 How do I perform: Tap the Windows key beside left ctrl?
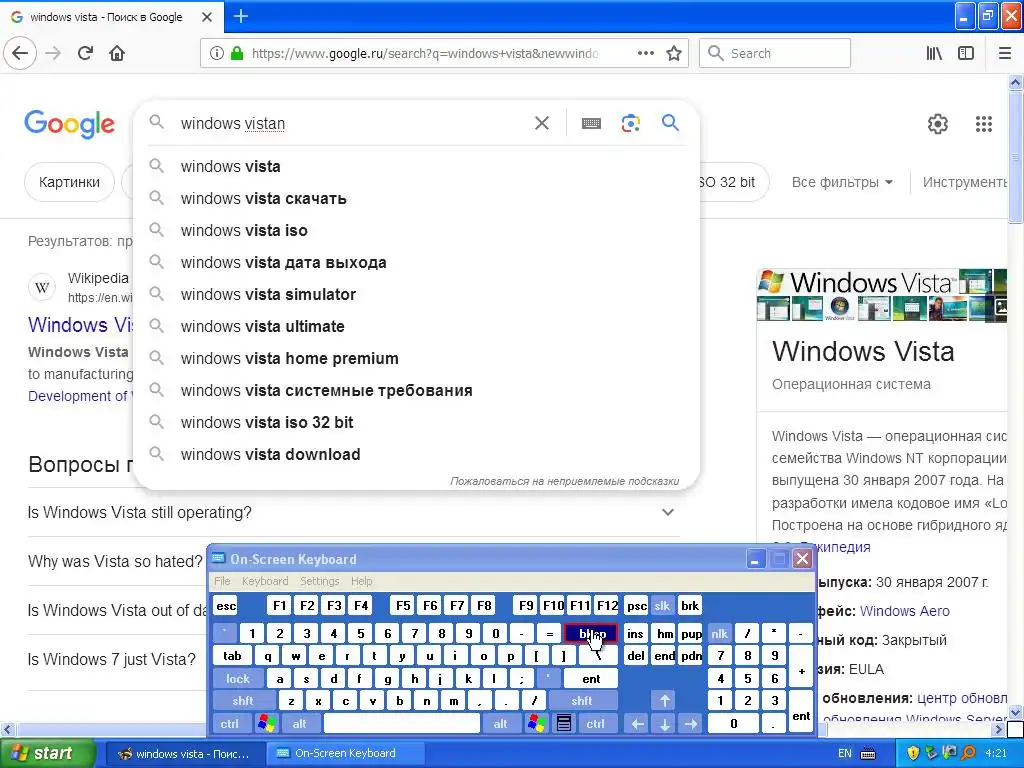(266, 724)
